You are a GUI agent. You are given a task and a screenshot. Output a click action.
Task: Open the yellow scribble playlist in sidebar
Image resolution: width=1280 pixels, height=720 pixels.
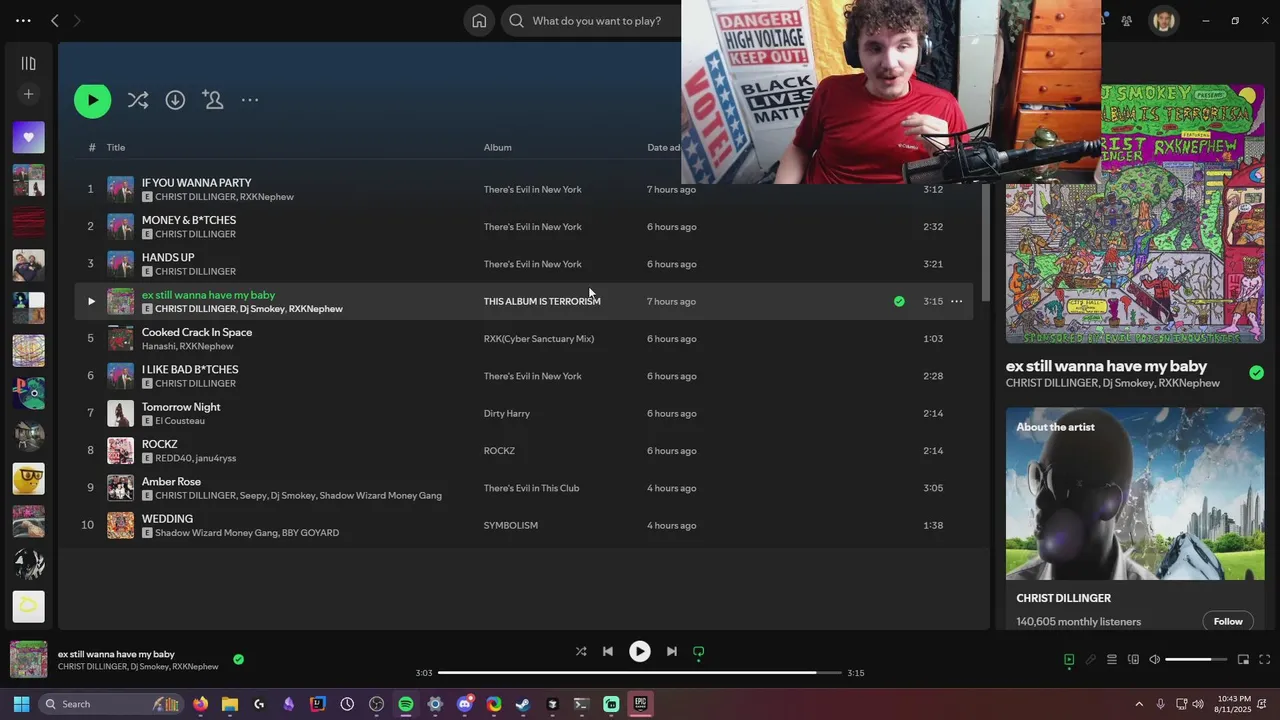coord(28,606)
